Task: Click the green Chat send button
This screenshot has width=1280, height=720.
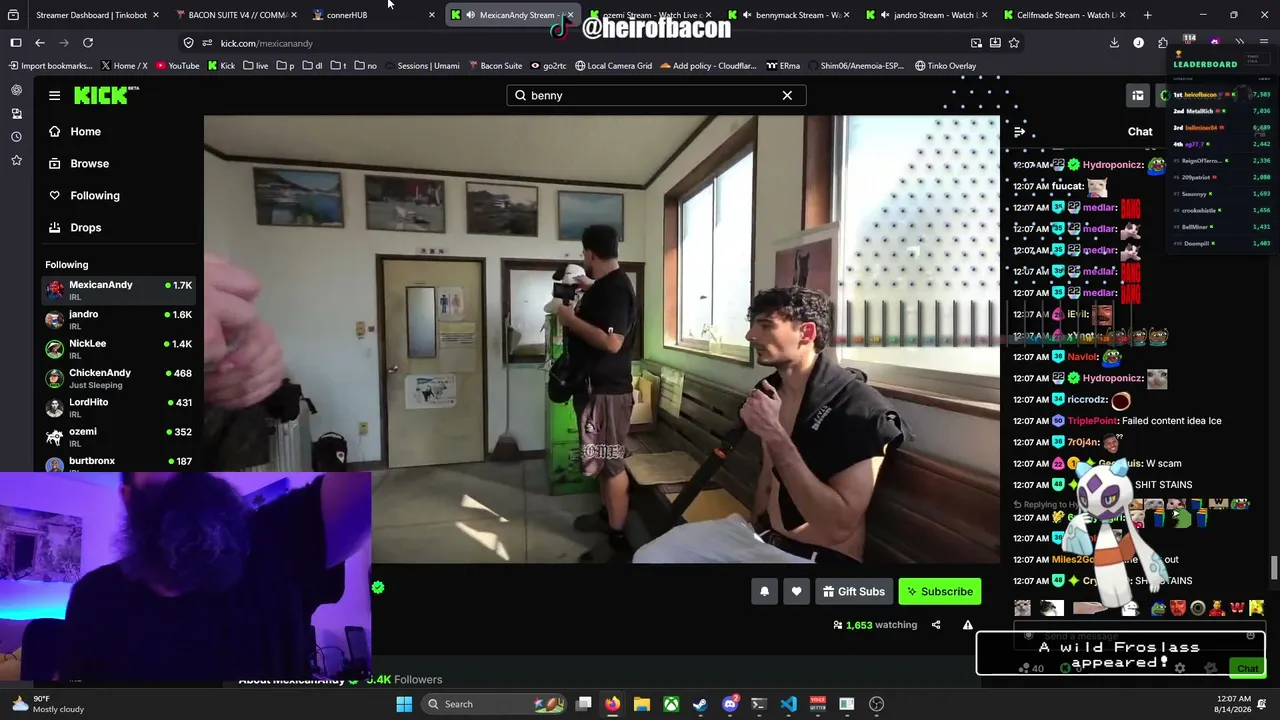Action: pos(1247,668)
